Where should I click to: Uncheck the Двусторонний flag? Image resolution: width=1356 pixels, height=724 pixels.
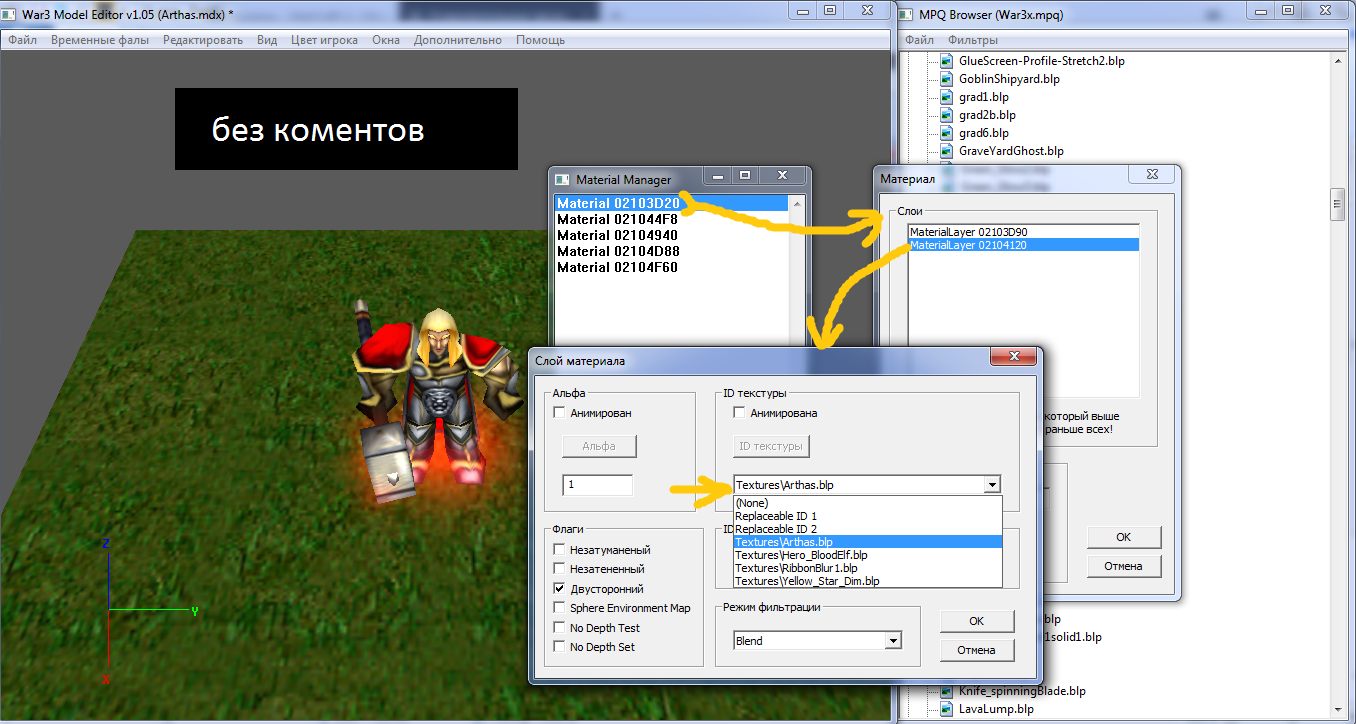(x=558, y=588)
